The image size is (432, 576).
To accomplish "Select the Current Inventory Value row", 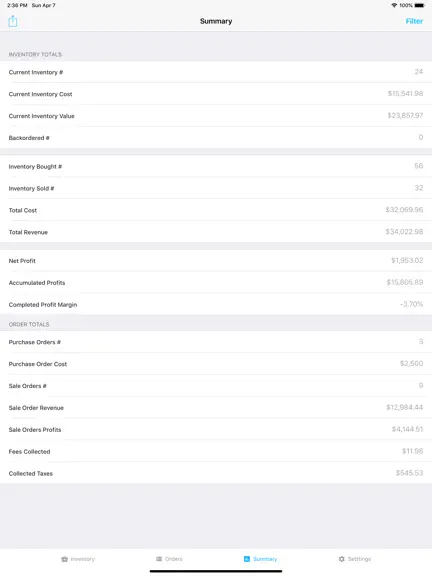I will point(216,116).
